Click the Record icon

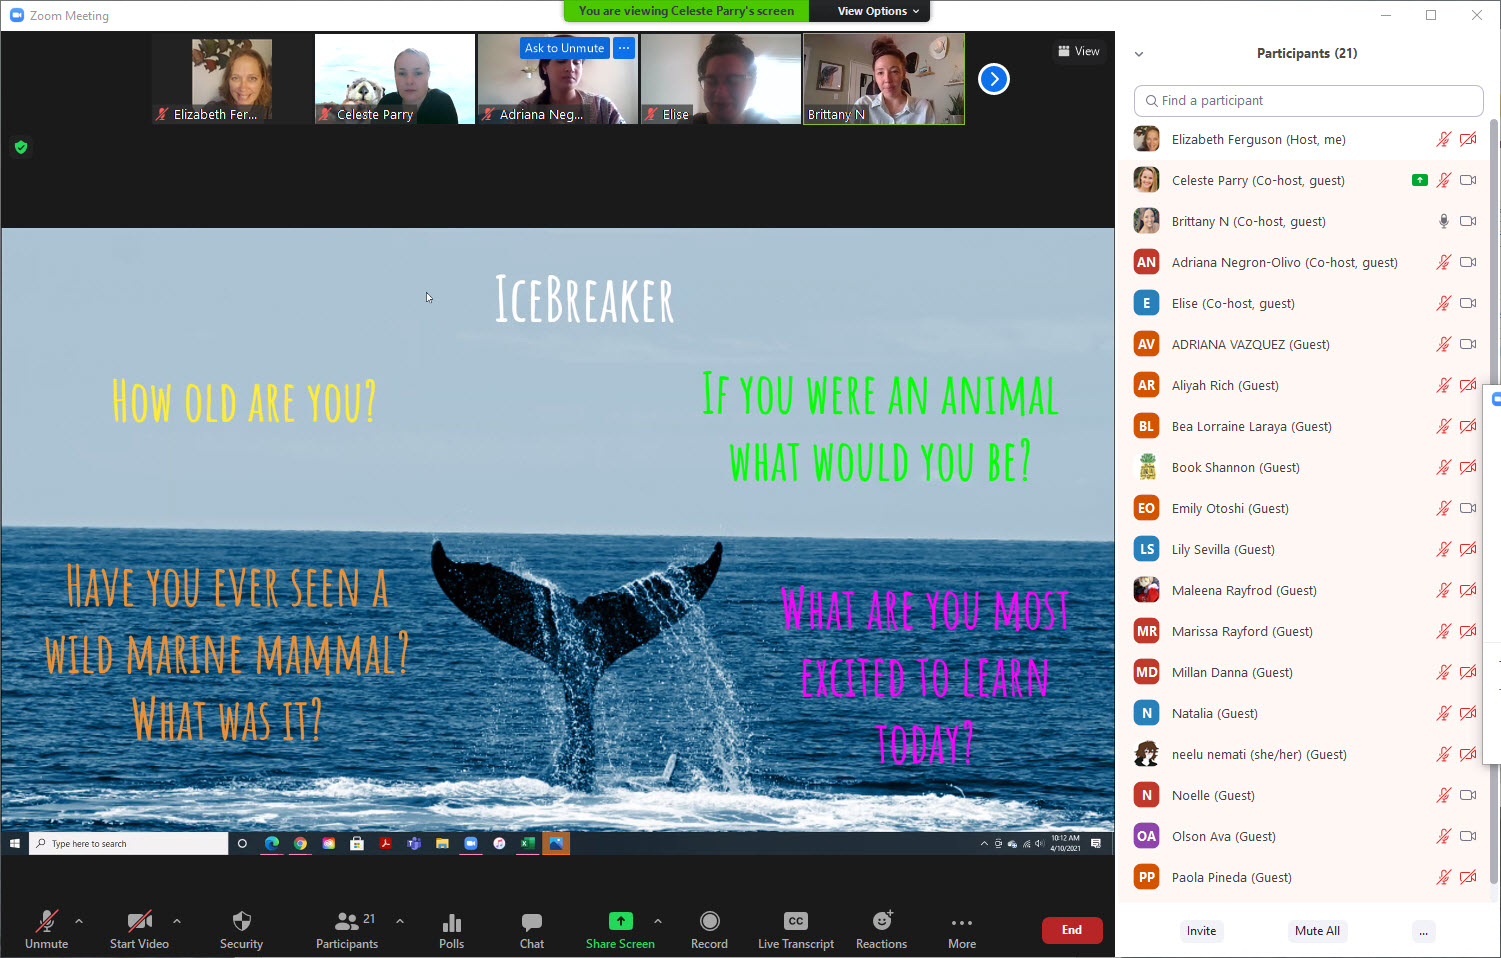[709, 921]
